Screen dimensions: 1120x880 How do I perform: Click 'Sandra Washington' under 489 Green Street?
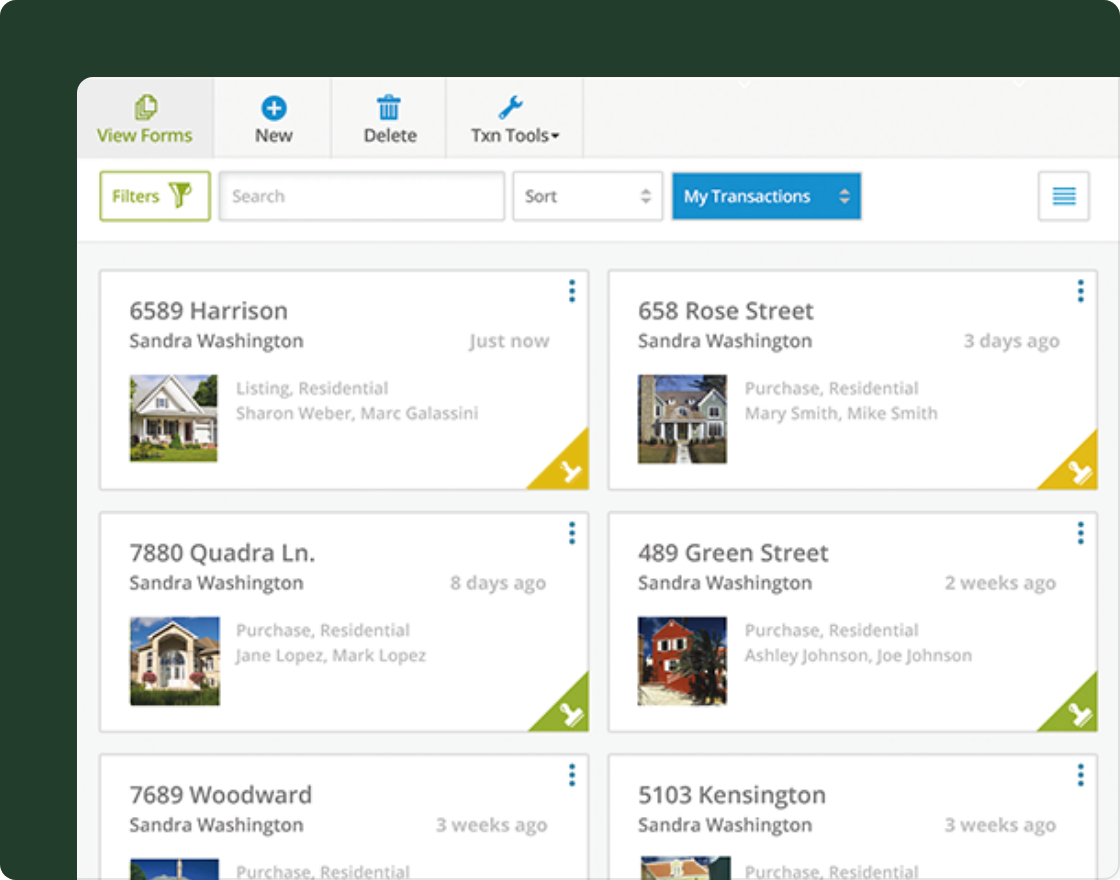click(725, 584)
